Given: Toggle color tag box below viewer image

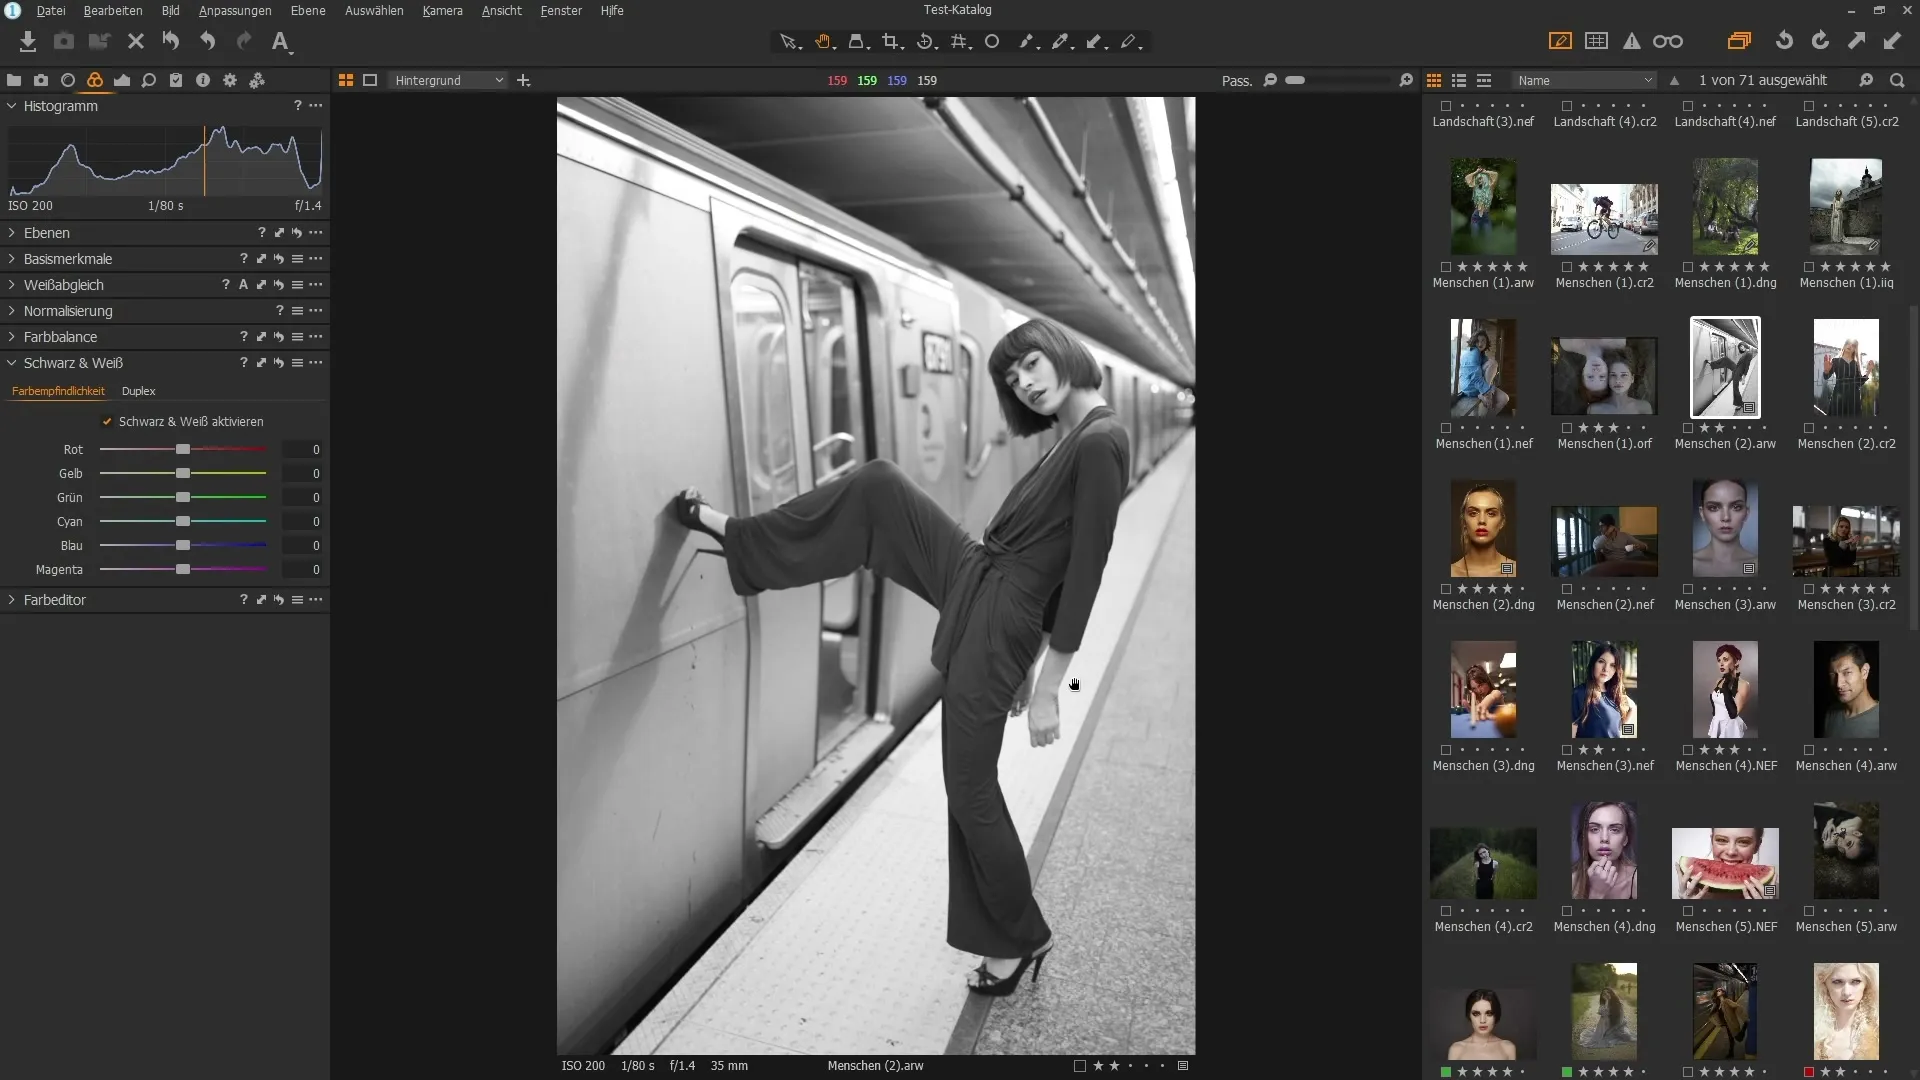Looking at the screenshot, I should pos(1080,1066).
